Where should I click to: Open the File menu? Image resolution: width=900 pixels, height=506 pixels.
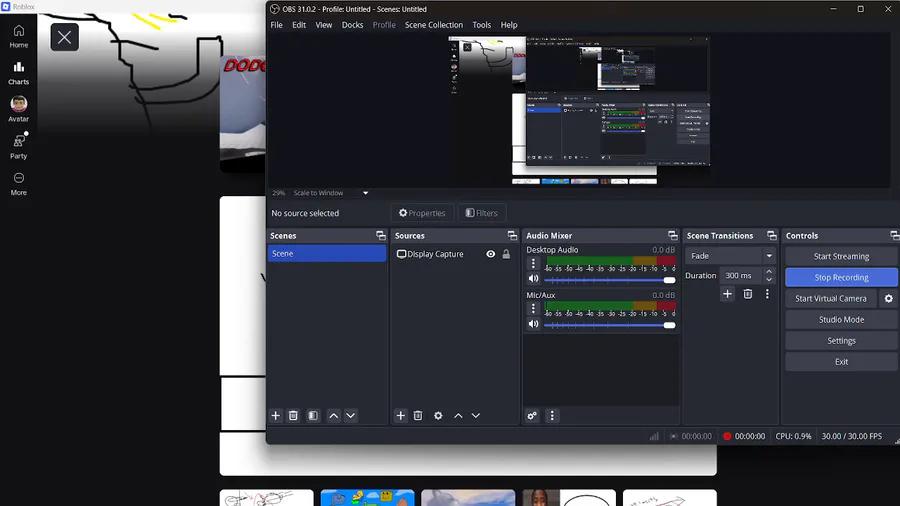[277, 25]
